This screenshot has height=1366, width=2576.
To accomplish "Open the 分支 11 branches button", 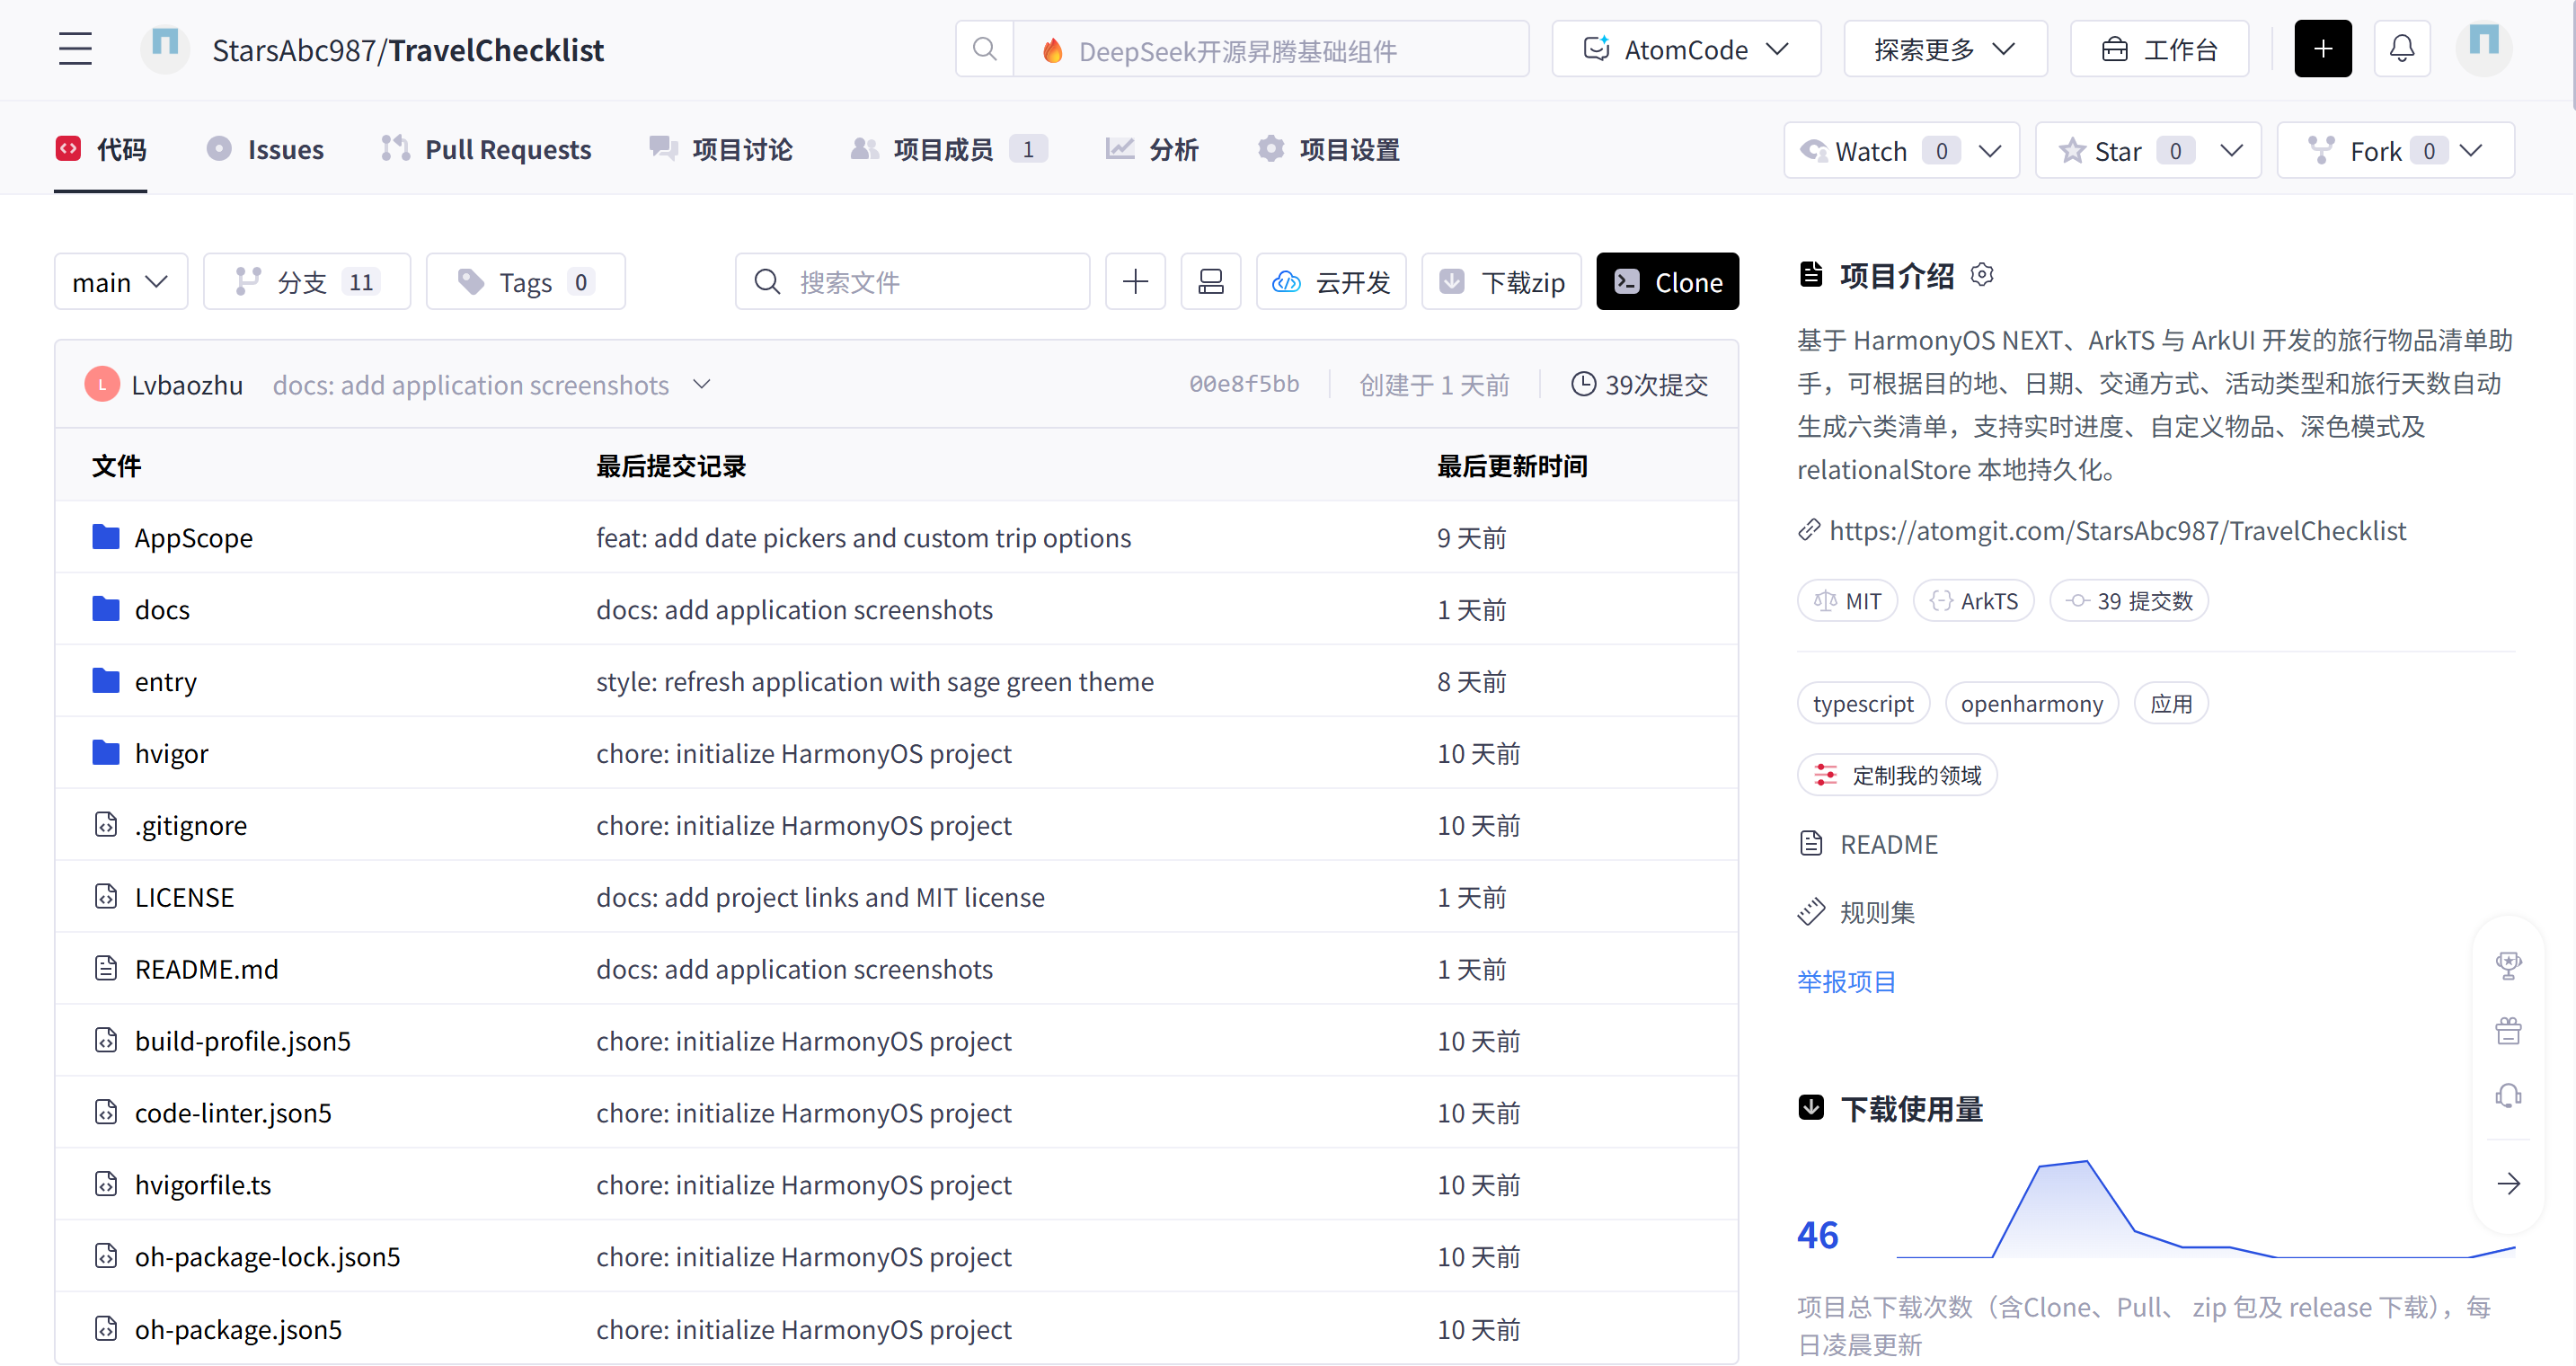I will 307,282.
